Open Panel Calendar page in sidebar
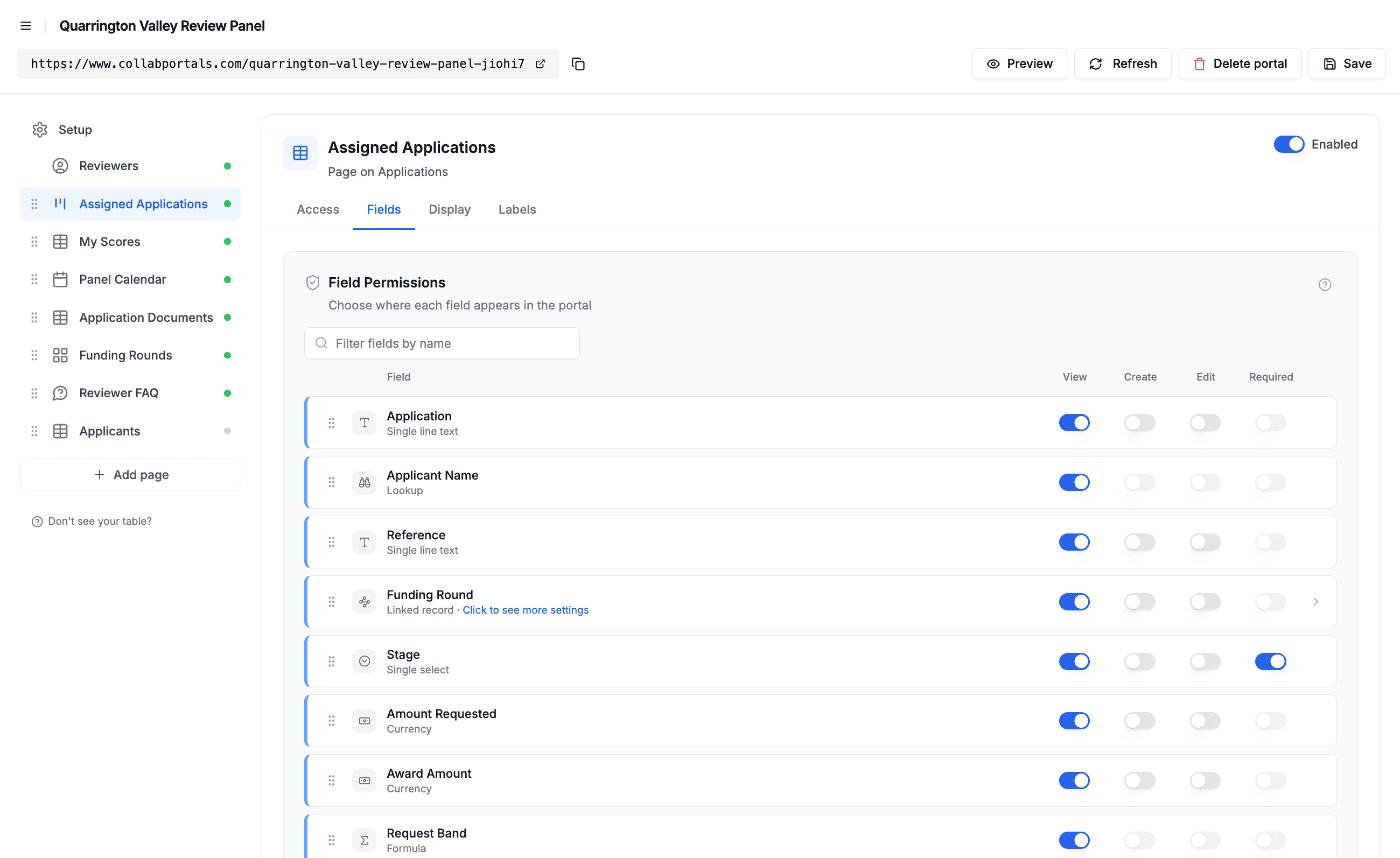 coord(131,280)
